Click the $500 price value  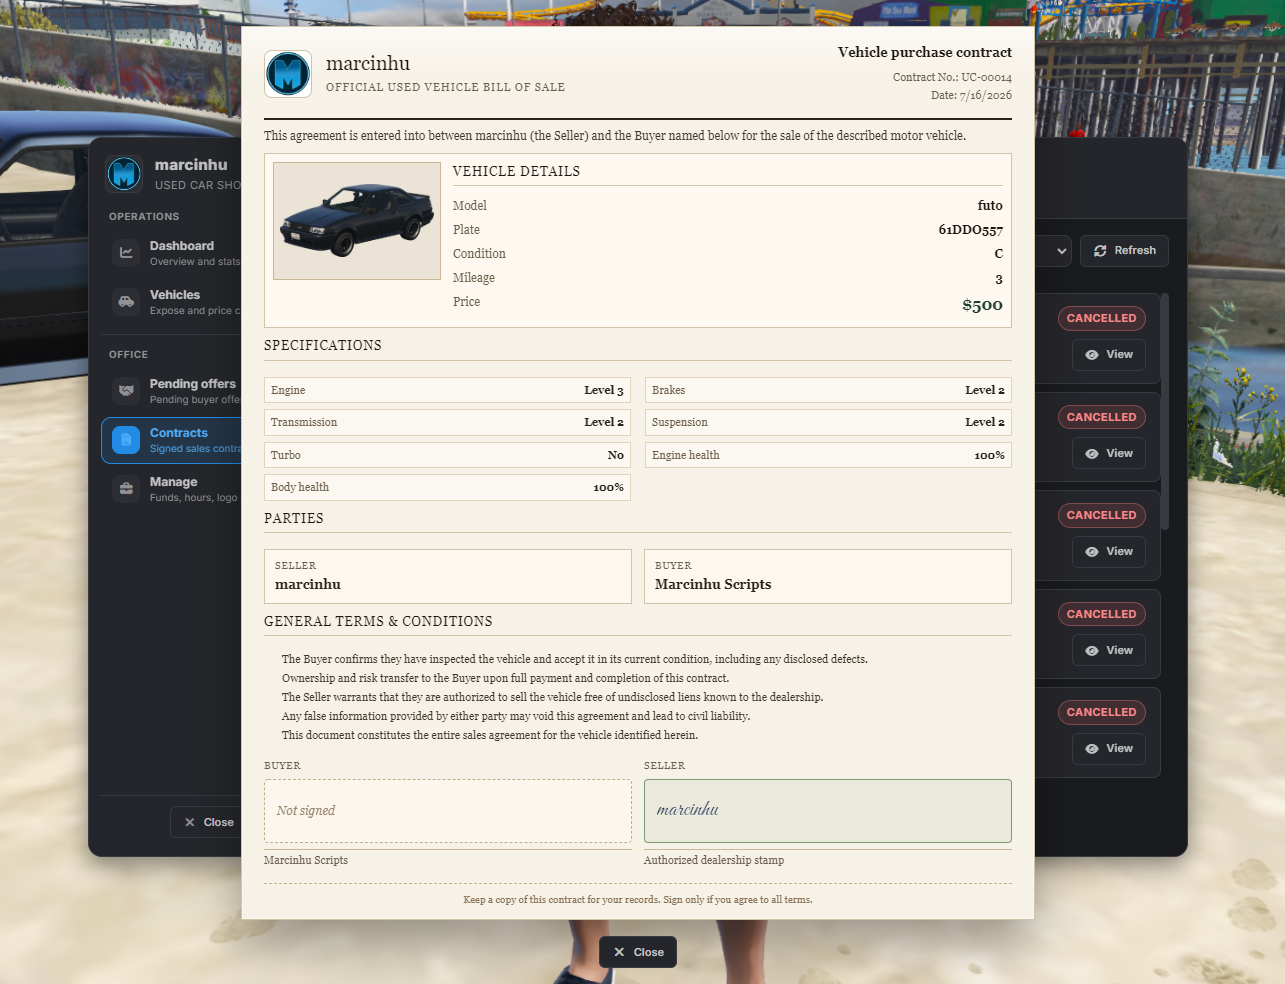[982, 305]
